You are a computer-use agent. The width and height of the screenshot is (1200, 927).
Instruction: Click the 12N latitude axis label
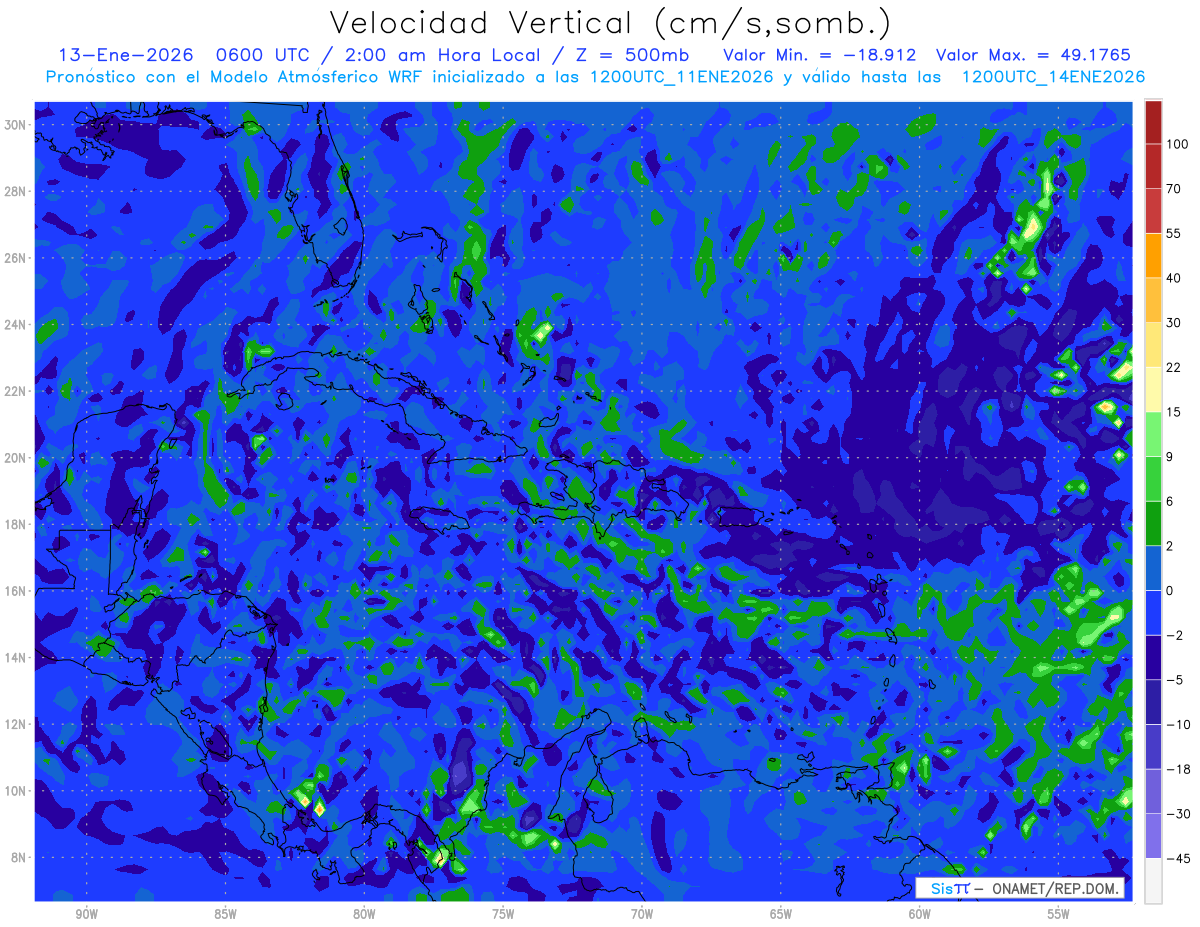click(x=17, y=723)
